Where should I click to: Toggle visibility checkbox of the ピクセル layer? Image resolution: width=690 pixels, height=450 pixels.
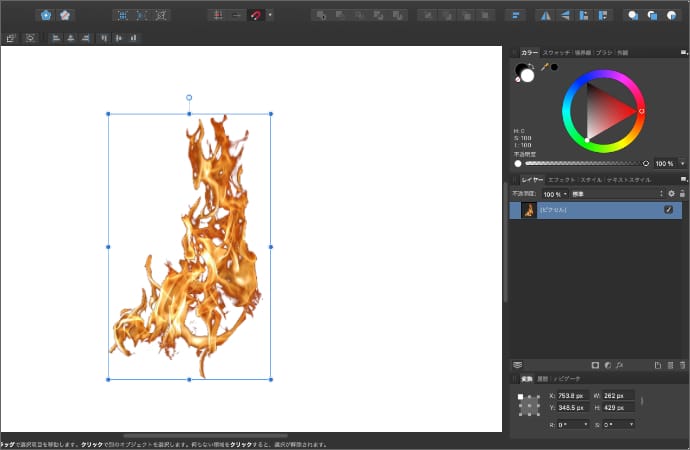coord(669,210)
